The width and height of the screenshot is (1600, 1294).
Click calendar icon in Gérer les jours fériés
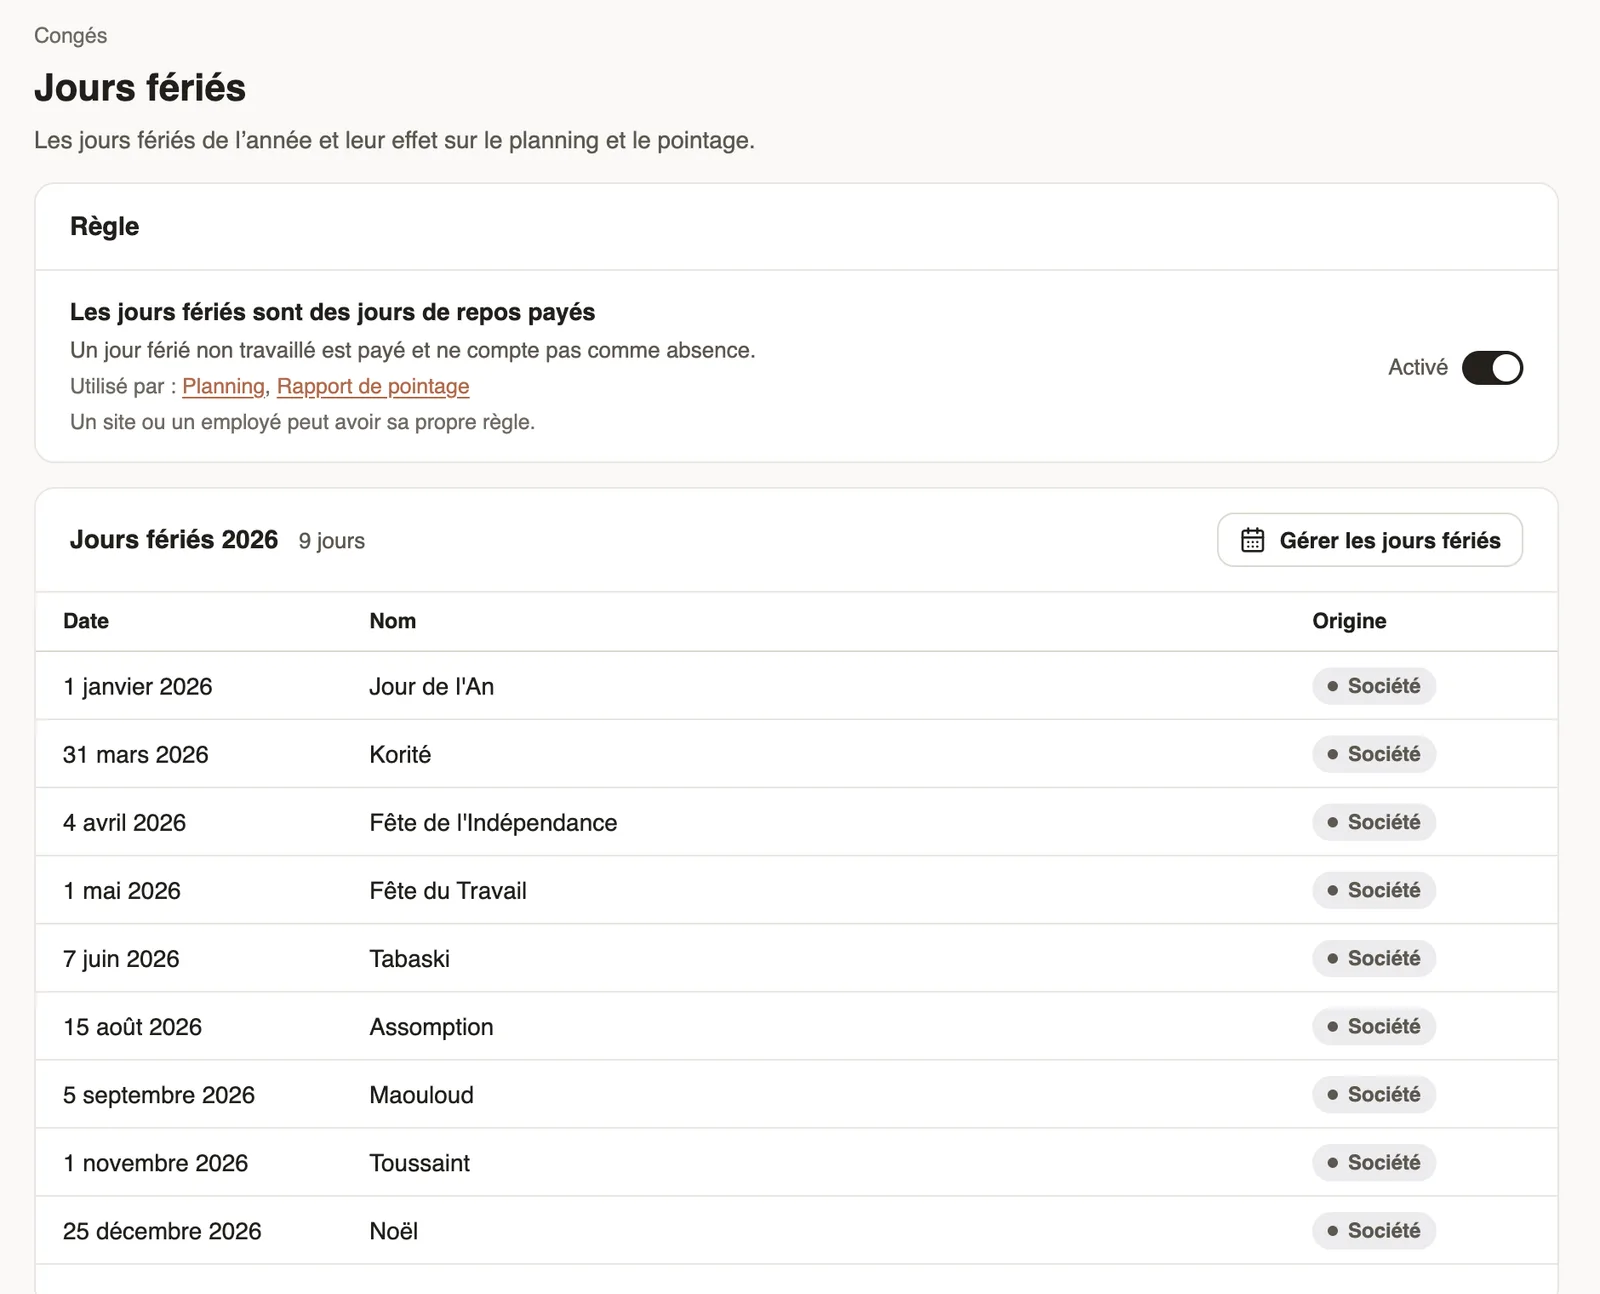1252,540
